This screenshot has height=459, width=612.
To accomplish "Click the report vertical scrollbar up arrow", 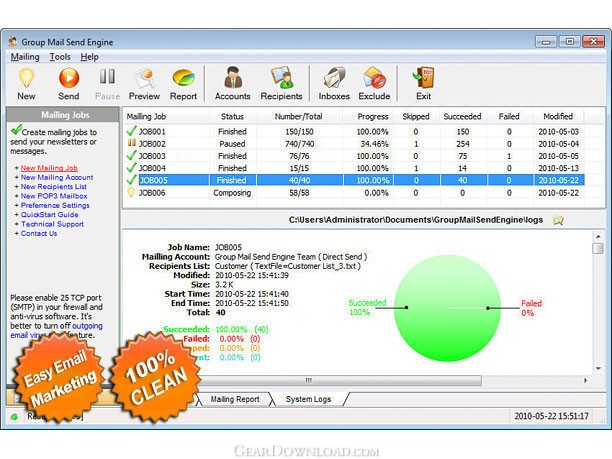I will click(x=598, y=237).
